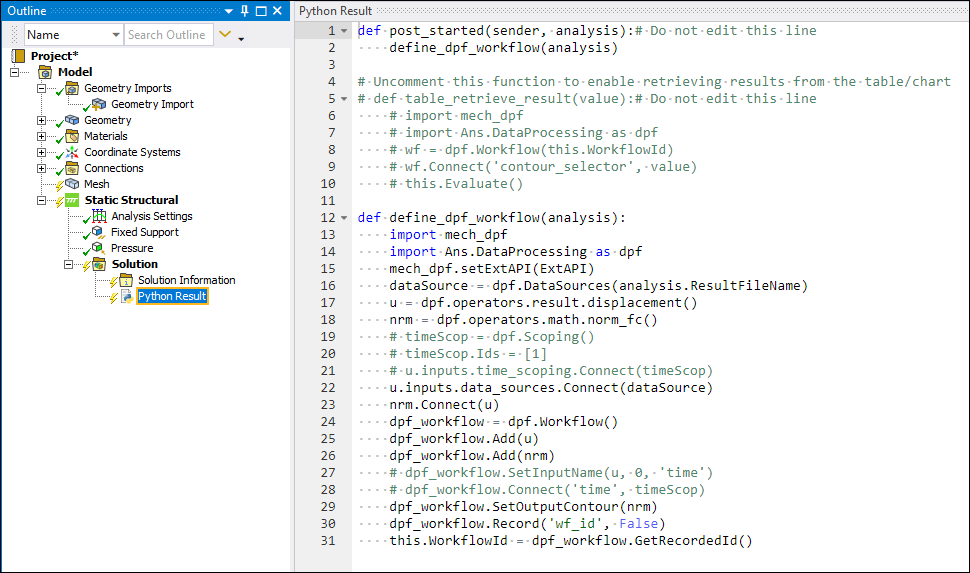Open the small black arrow menu beside search
This screenshot has height=573, width=970.
pyautogui.click(x=241, y=39)
